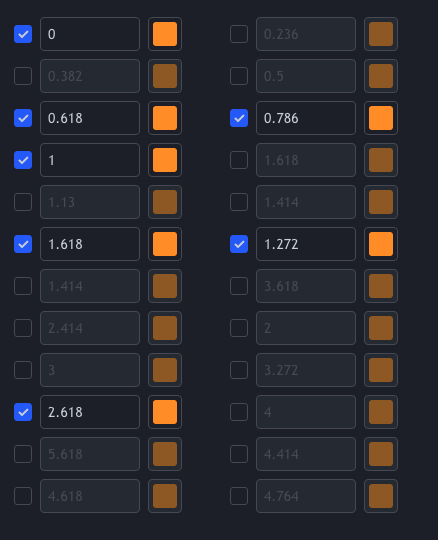Screen dimensions: 438x540
Task: Click the 5.618 value input
Action: pos(90,454)
